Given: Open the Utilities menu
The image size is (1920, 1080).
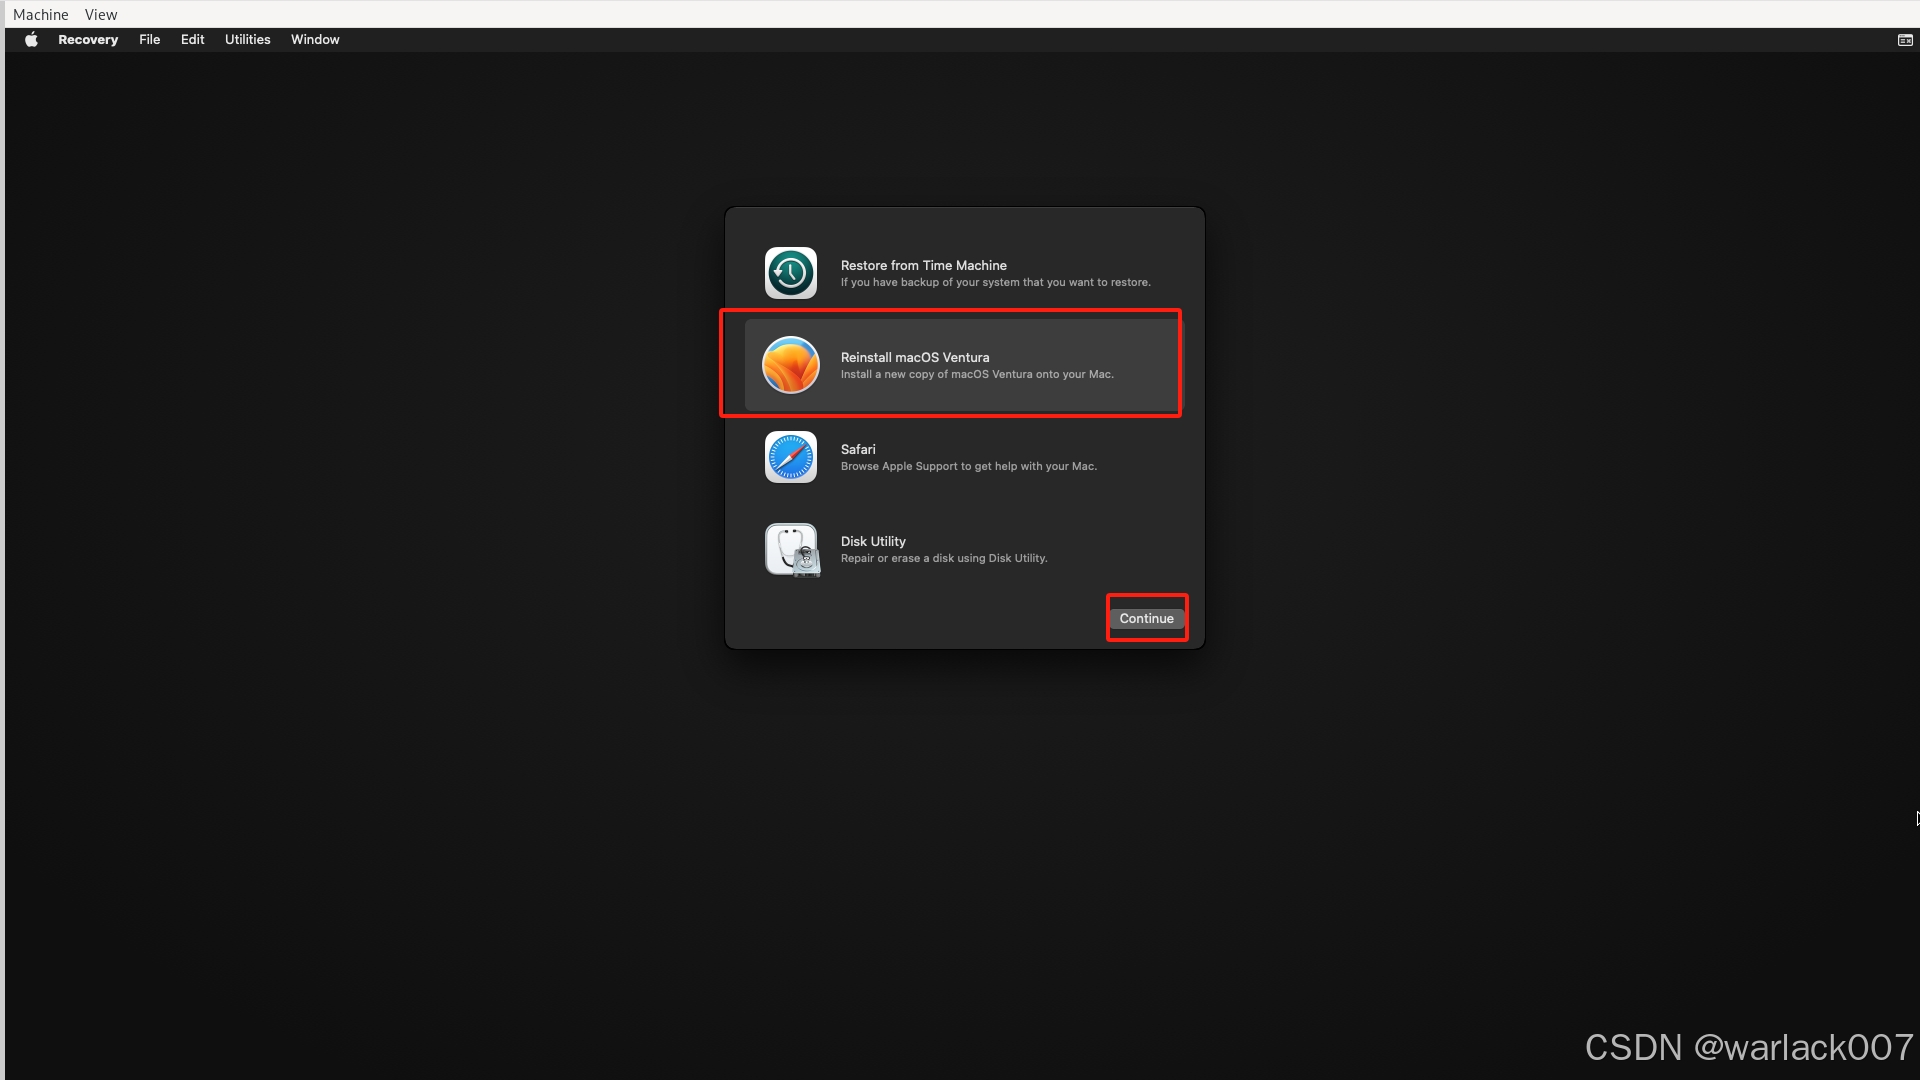Looking at the screenshot, I should point(248,40).
